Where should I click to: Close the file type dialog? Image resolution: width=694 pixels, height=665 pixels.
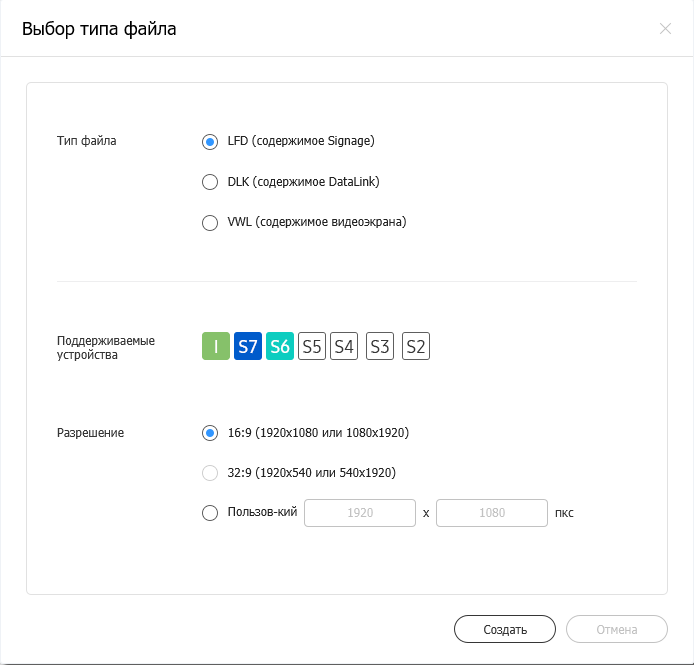[x=665, y=28]
